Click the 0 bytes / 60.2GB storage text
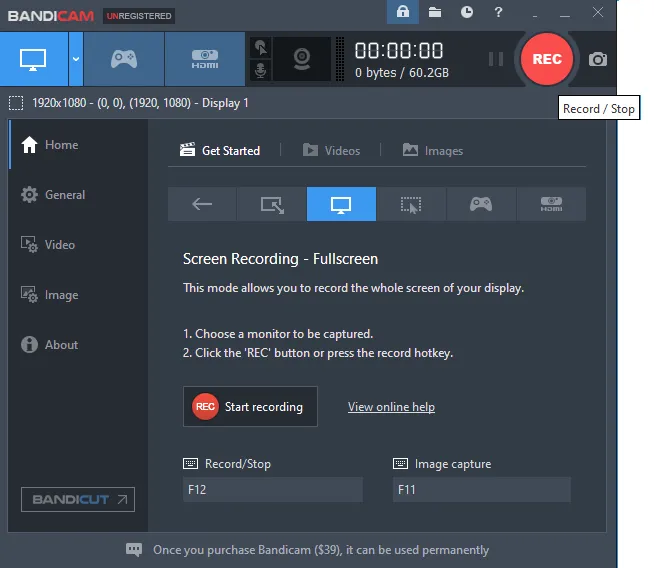 click(x=402, y=73)
